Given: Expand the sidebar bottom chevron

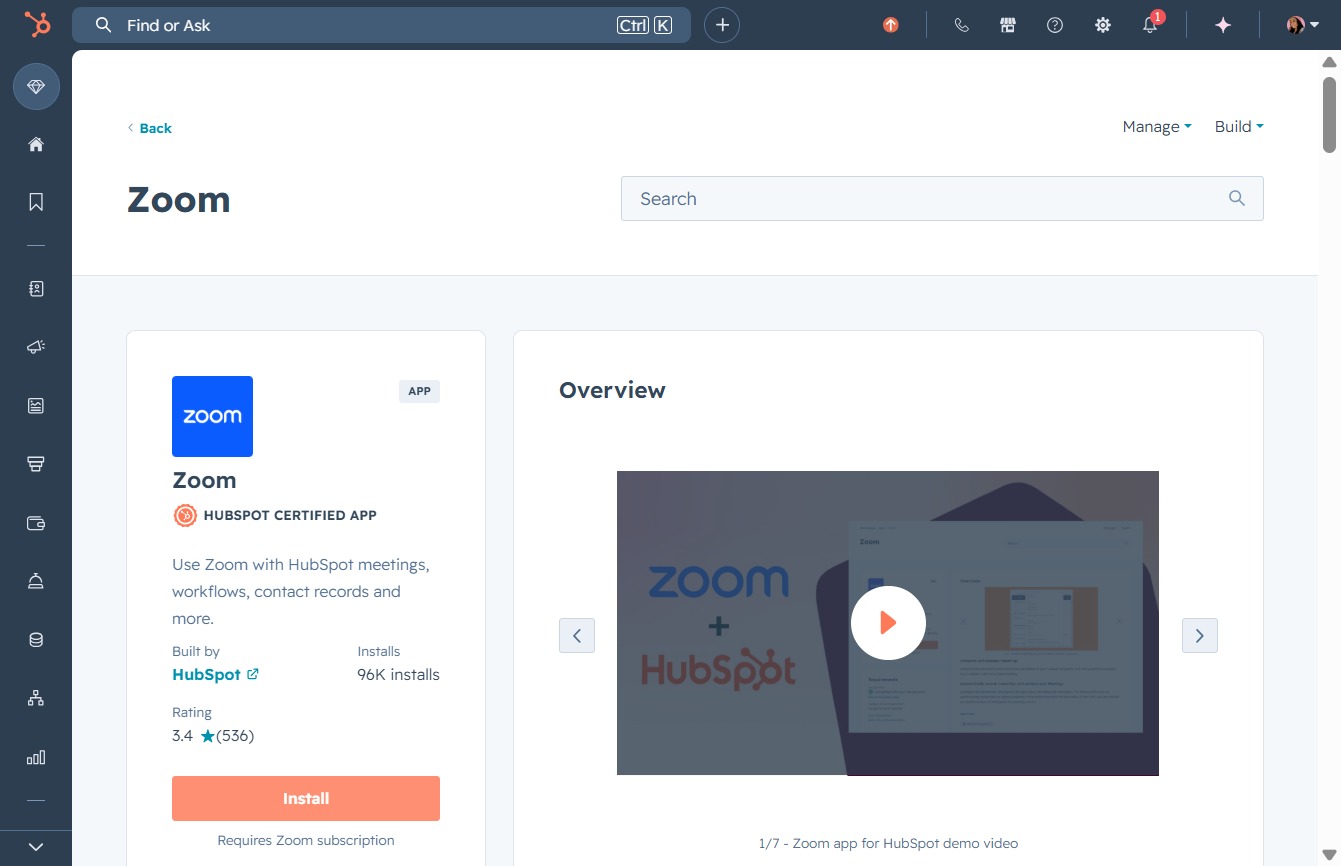Looking at the screenshot, I should 36,847.
